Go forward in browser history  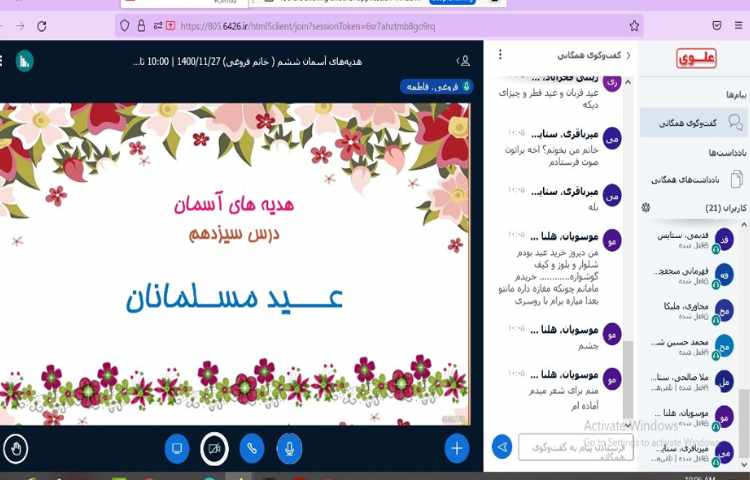coord(20,26)
